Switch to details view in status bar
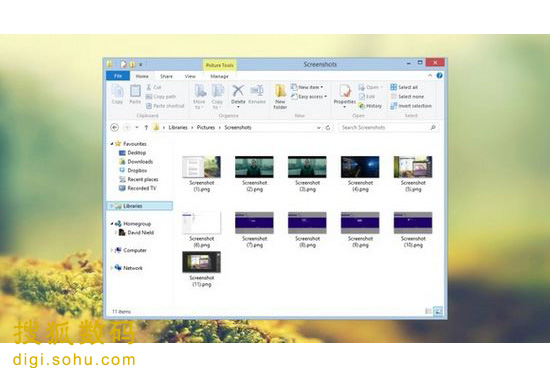 428,311
